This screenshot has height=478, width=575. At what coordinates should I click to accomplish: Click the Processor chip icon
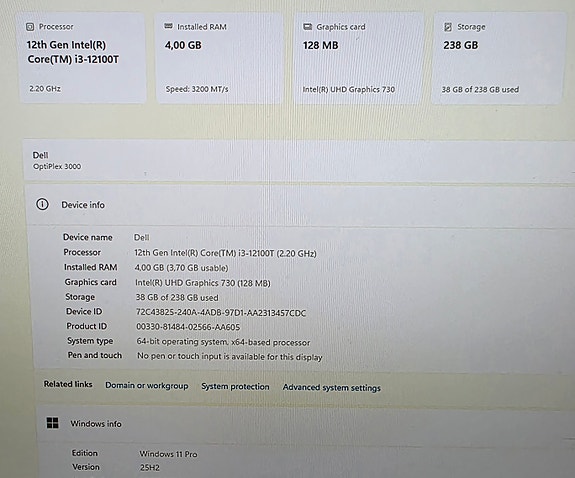30,27
